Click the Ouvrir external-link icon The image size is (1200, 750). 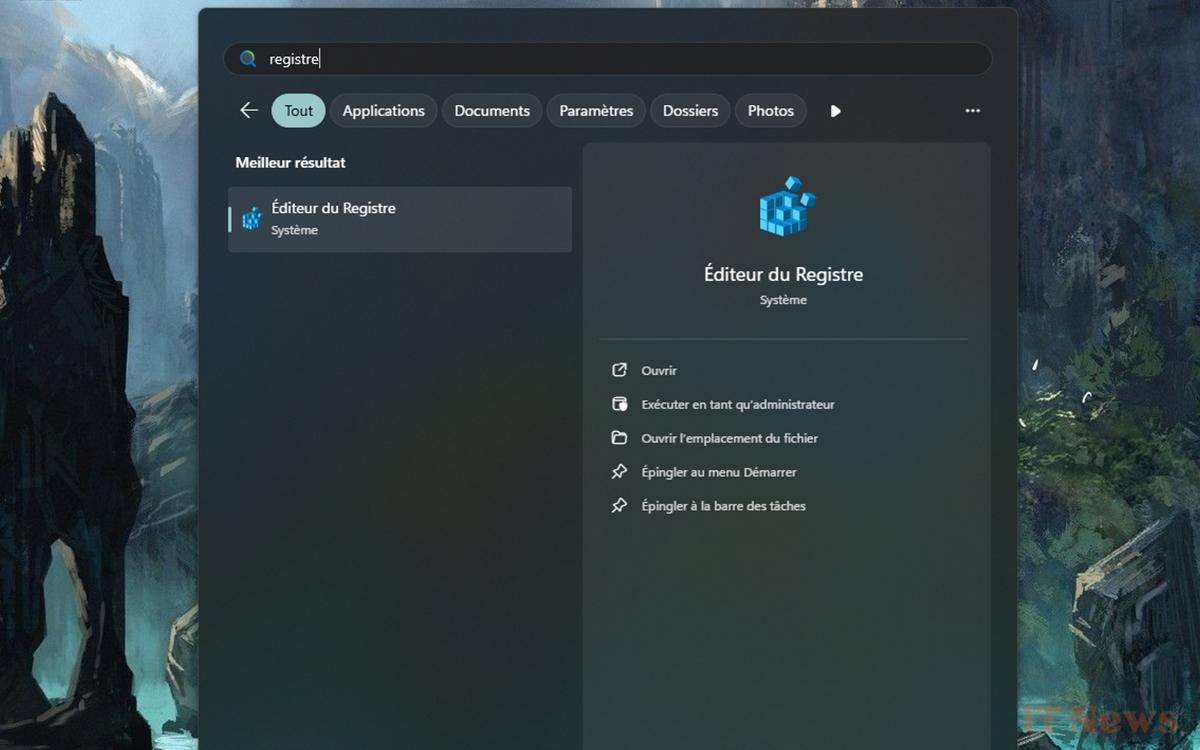tap(619, 370)
